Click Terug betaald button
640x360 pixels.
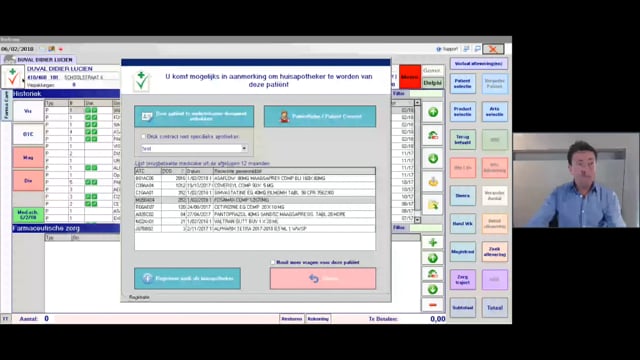click(463, 140)
